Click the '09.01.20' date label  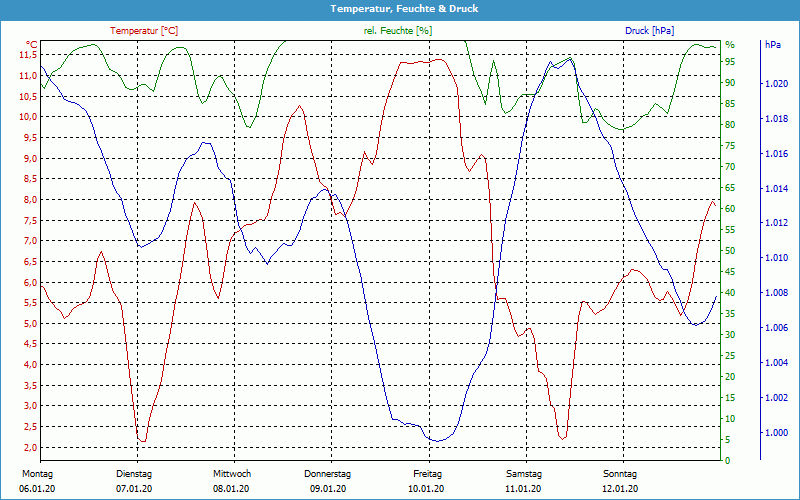328,489
